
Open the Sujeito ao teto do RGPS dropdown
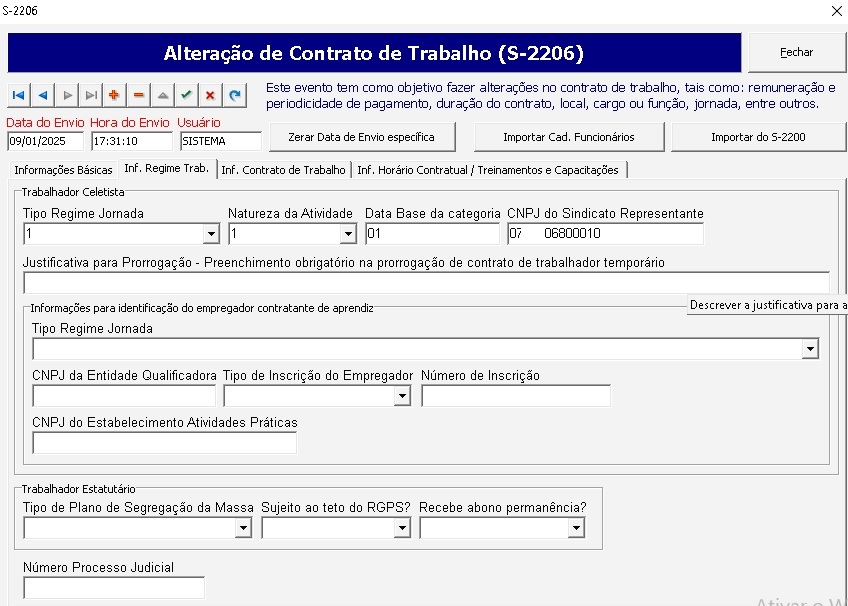click(403, 528)
